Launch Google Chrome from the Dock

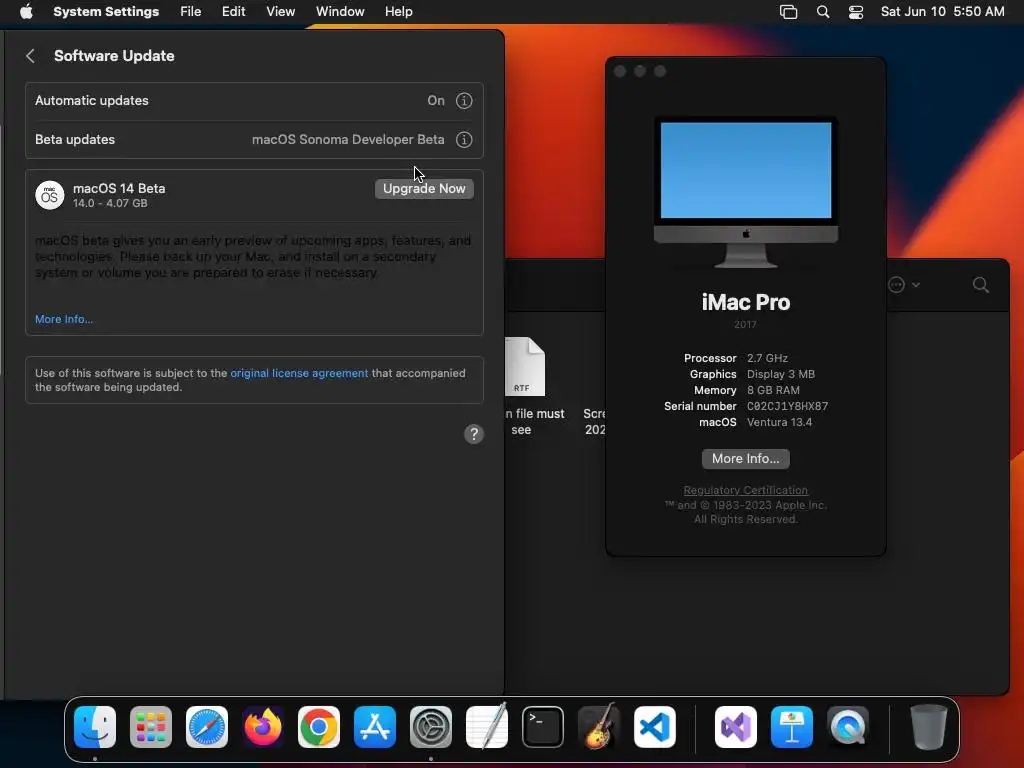tap(319, 727)
